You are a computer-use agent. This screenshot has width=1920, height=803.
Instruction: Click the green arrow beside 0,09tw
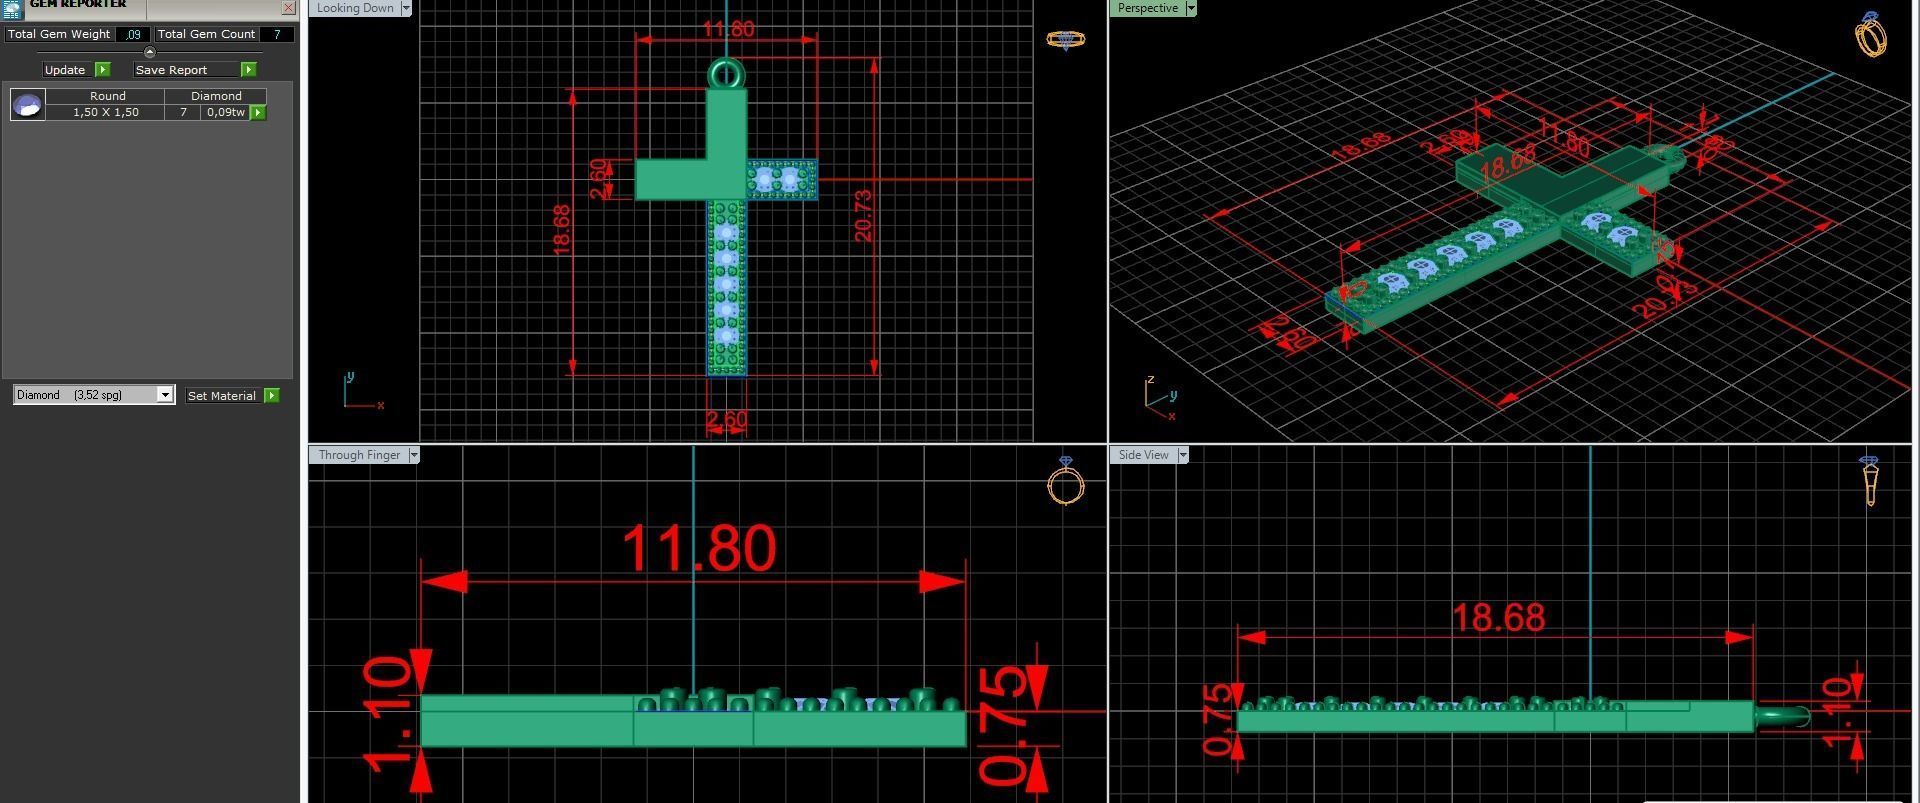coord(258,112)
